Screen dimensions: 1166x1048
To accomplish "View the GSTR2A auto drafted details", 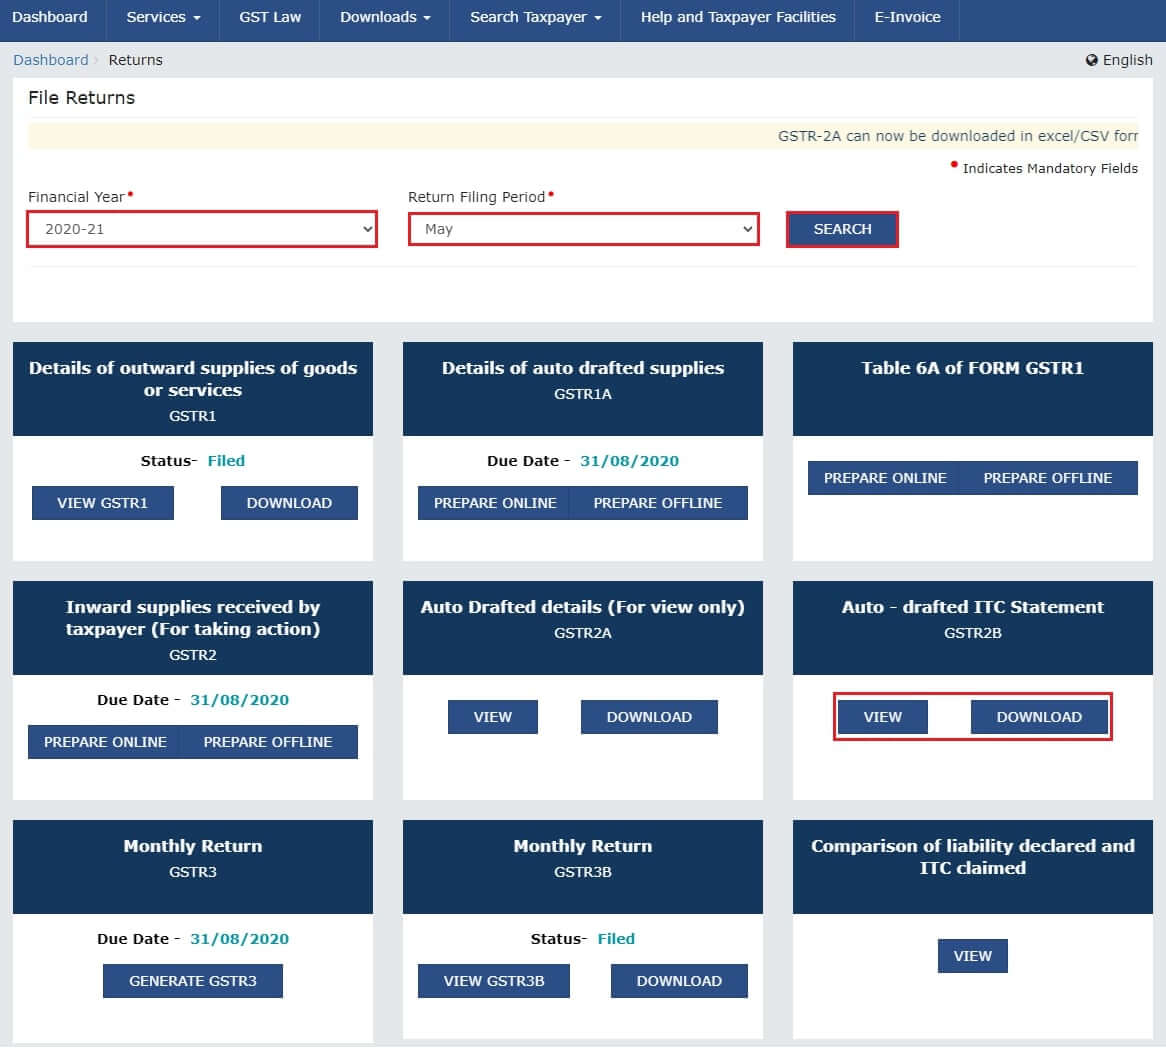I will coord(492,716).
